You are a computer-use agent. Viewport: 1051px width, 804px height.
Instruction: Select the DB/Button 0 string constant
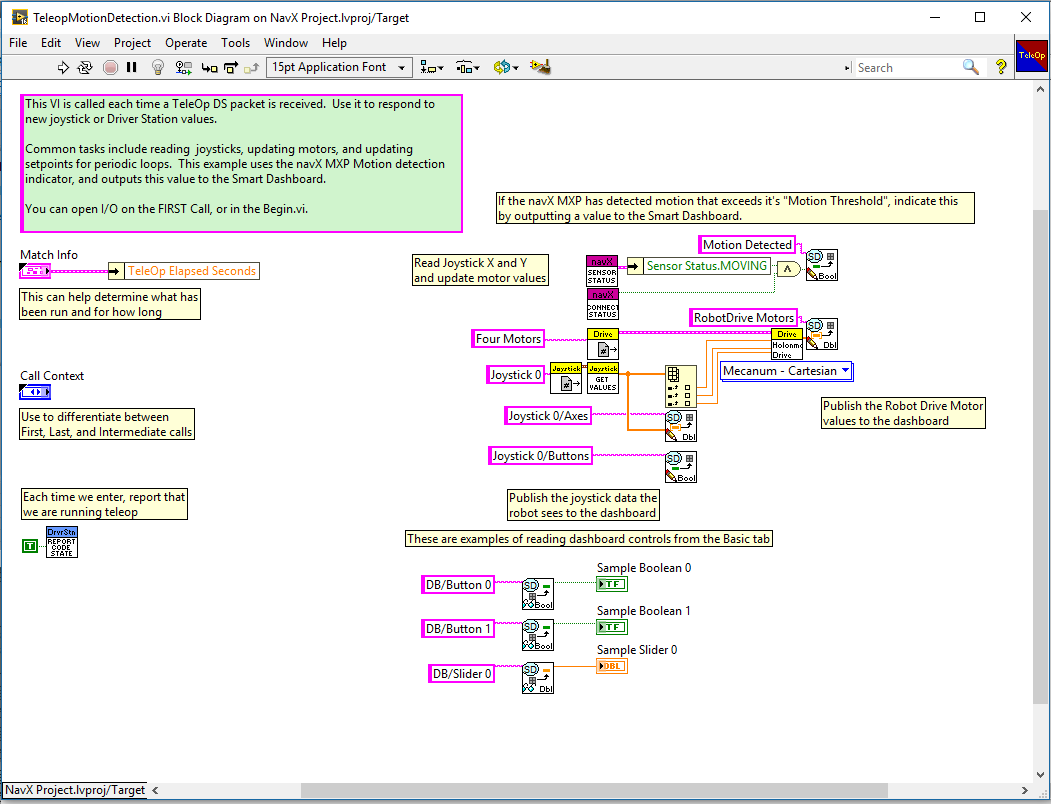pos(458,585)
